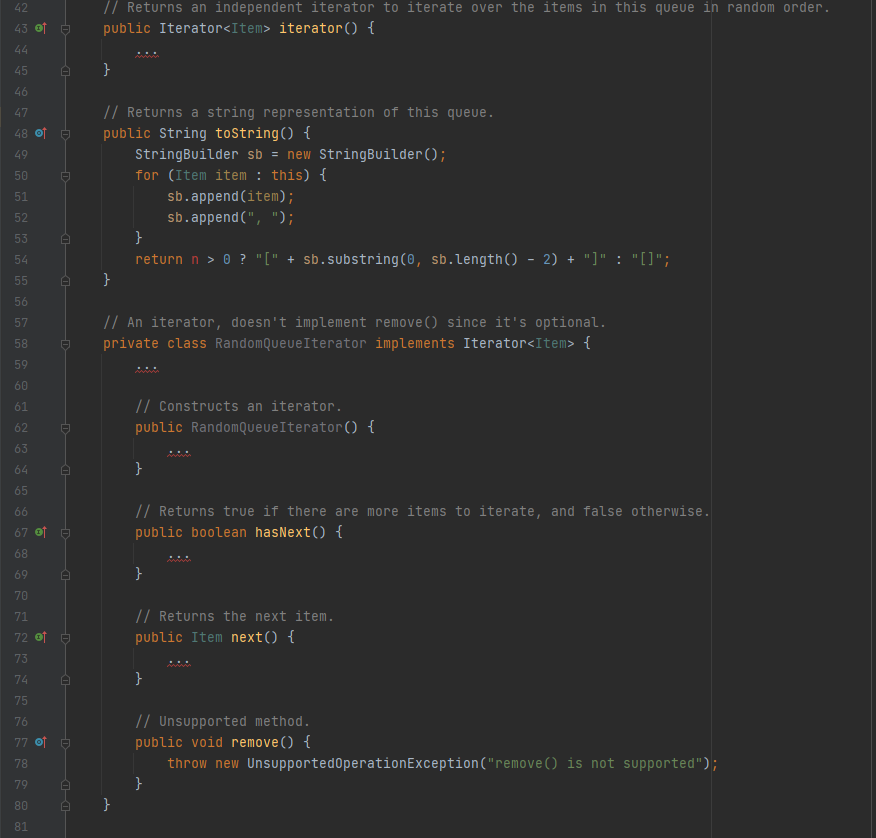Click the implements gutter icon beside hasNext() on line 67
Image resolution: width=876 pixels, height=838 pixels.
tap(41, 532)
